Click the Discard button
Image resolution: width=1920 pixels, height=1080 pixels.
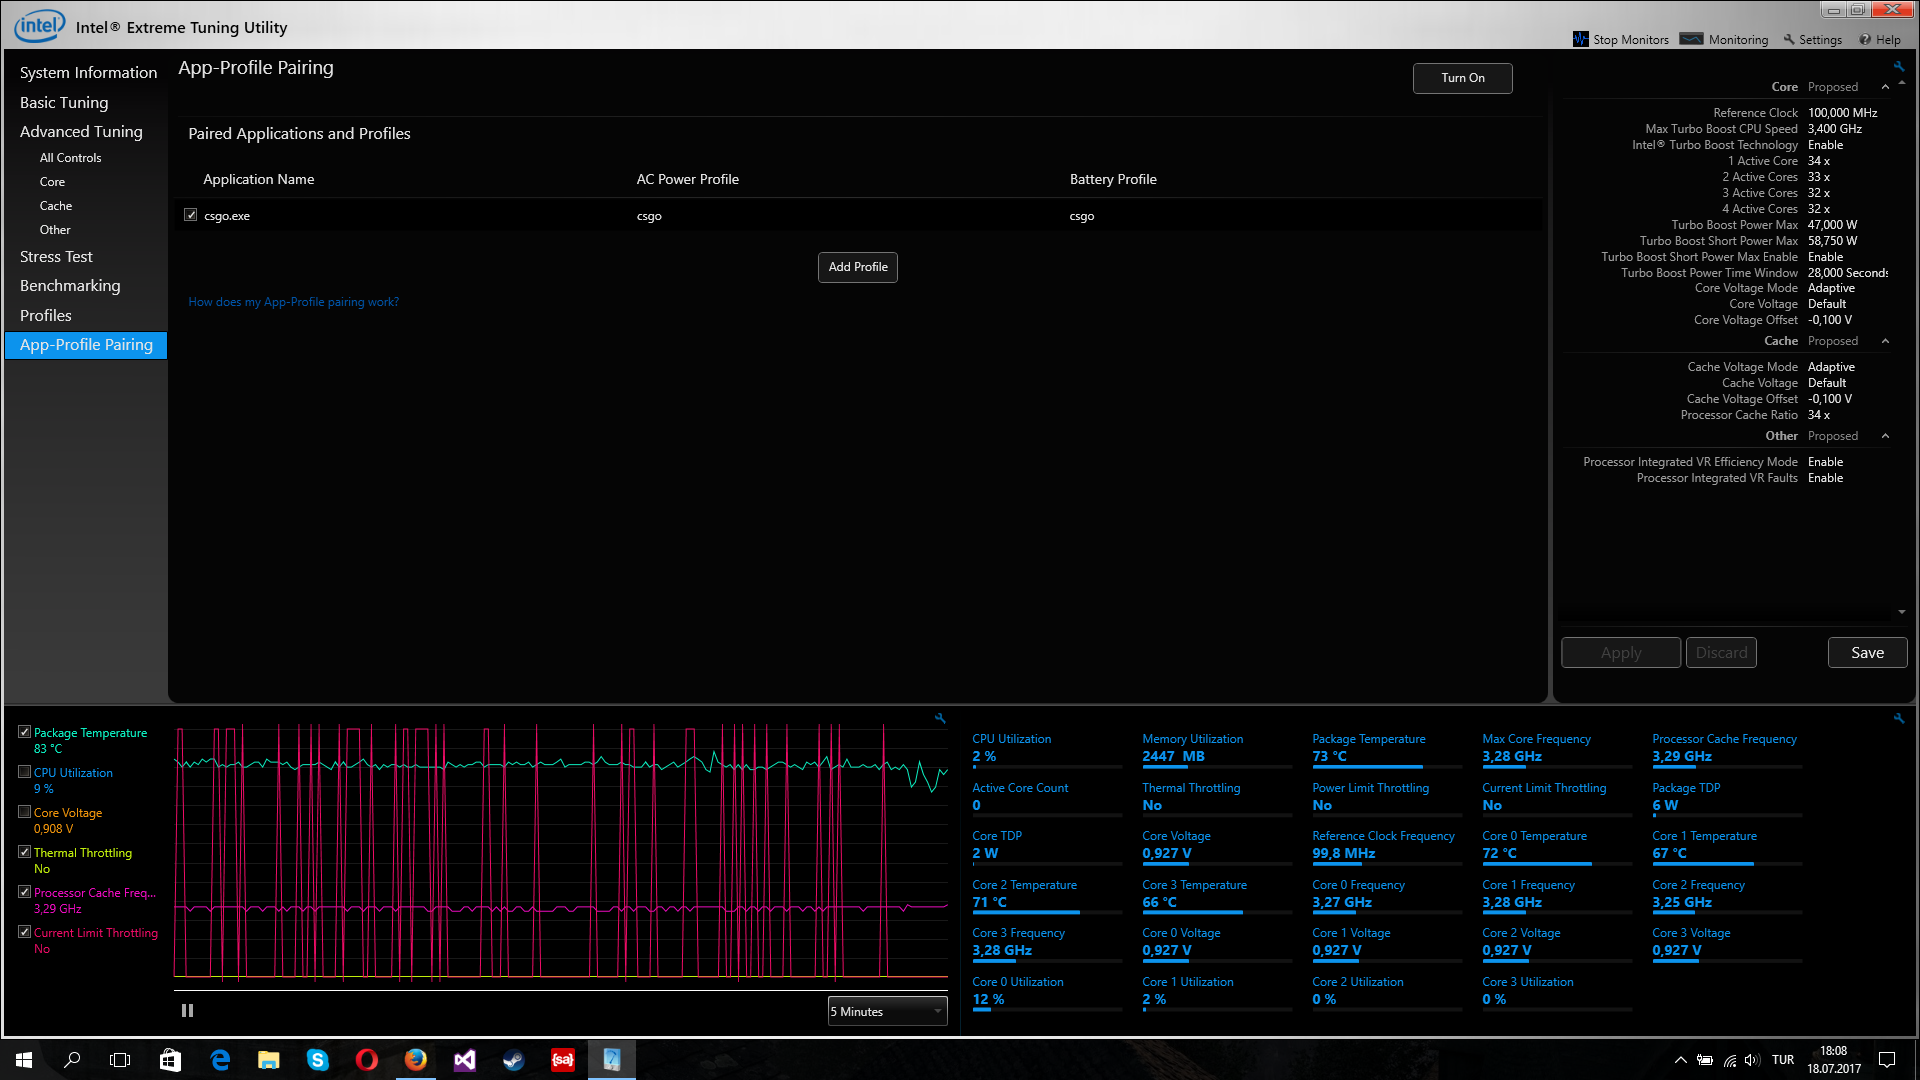click(1721, 653)
